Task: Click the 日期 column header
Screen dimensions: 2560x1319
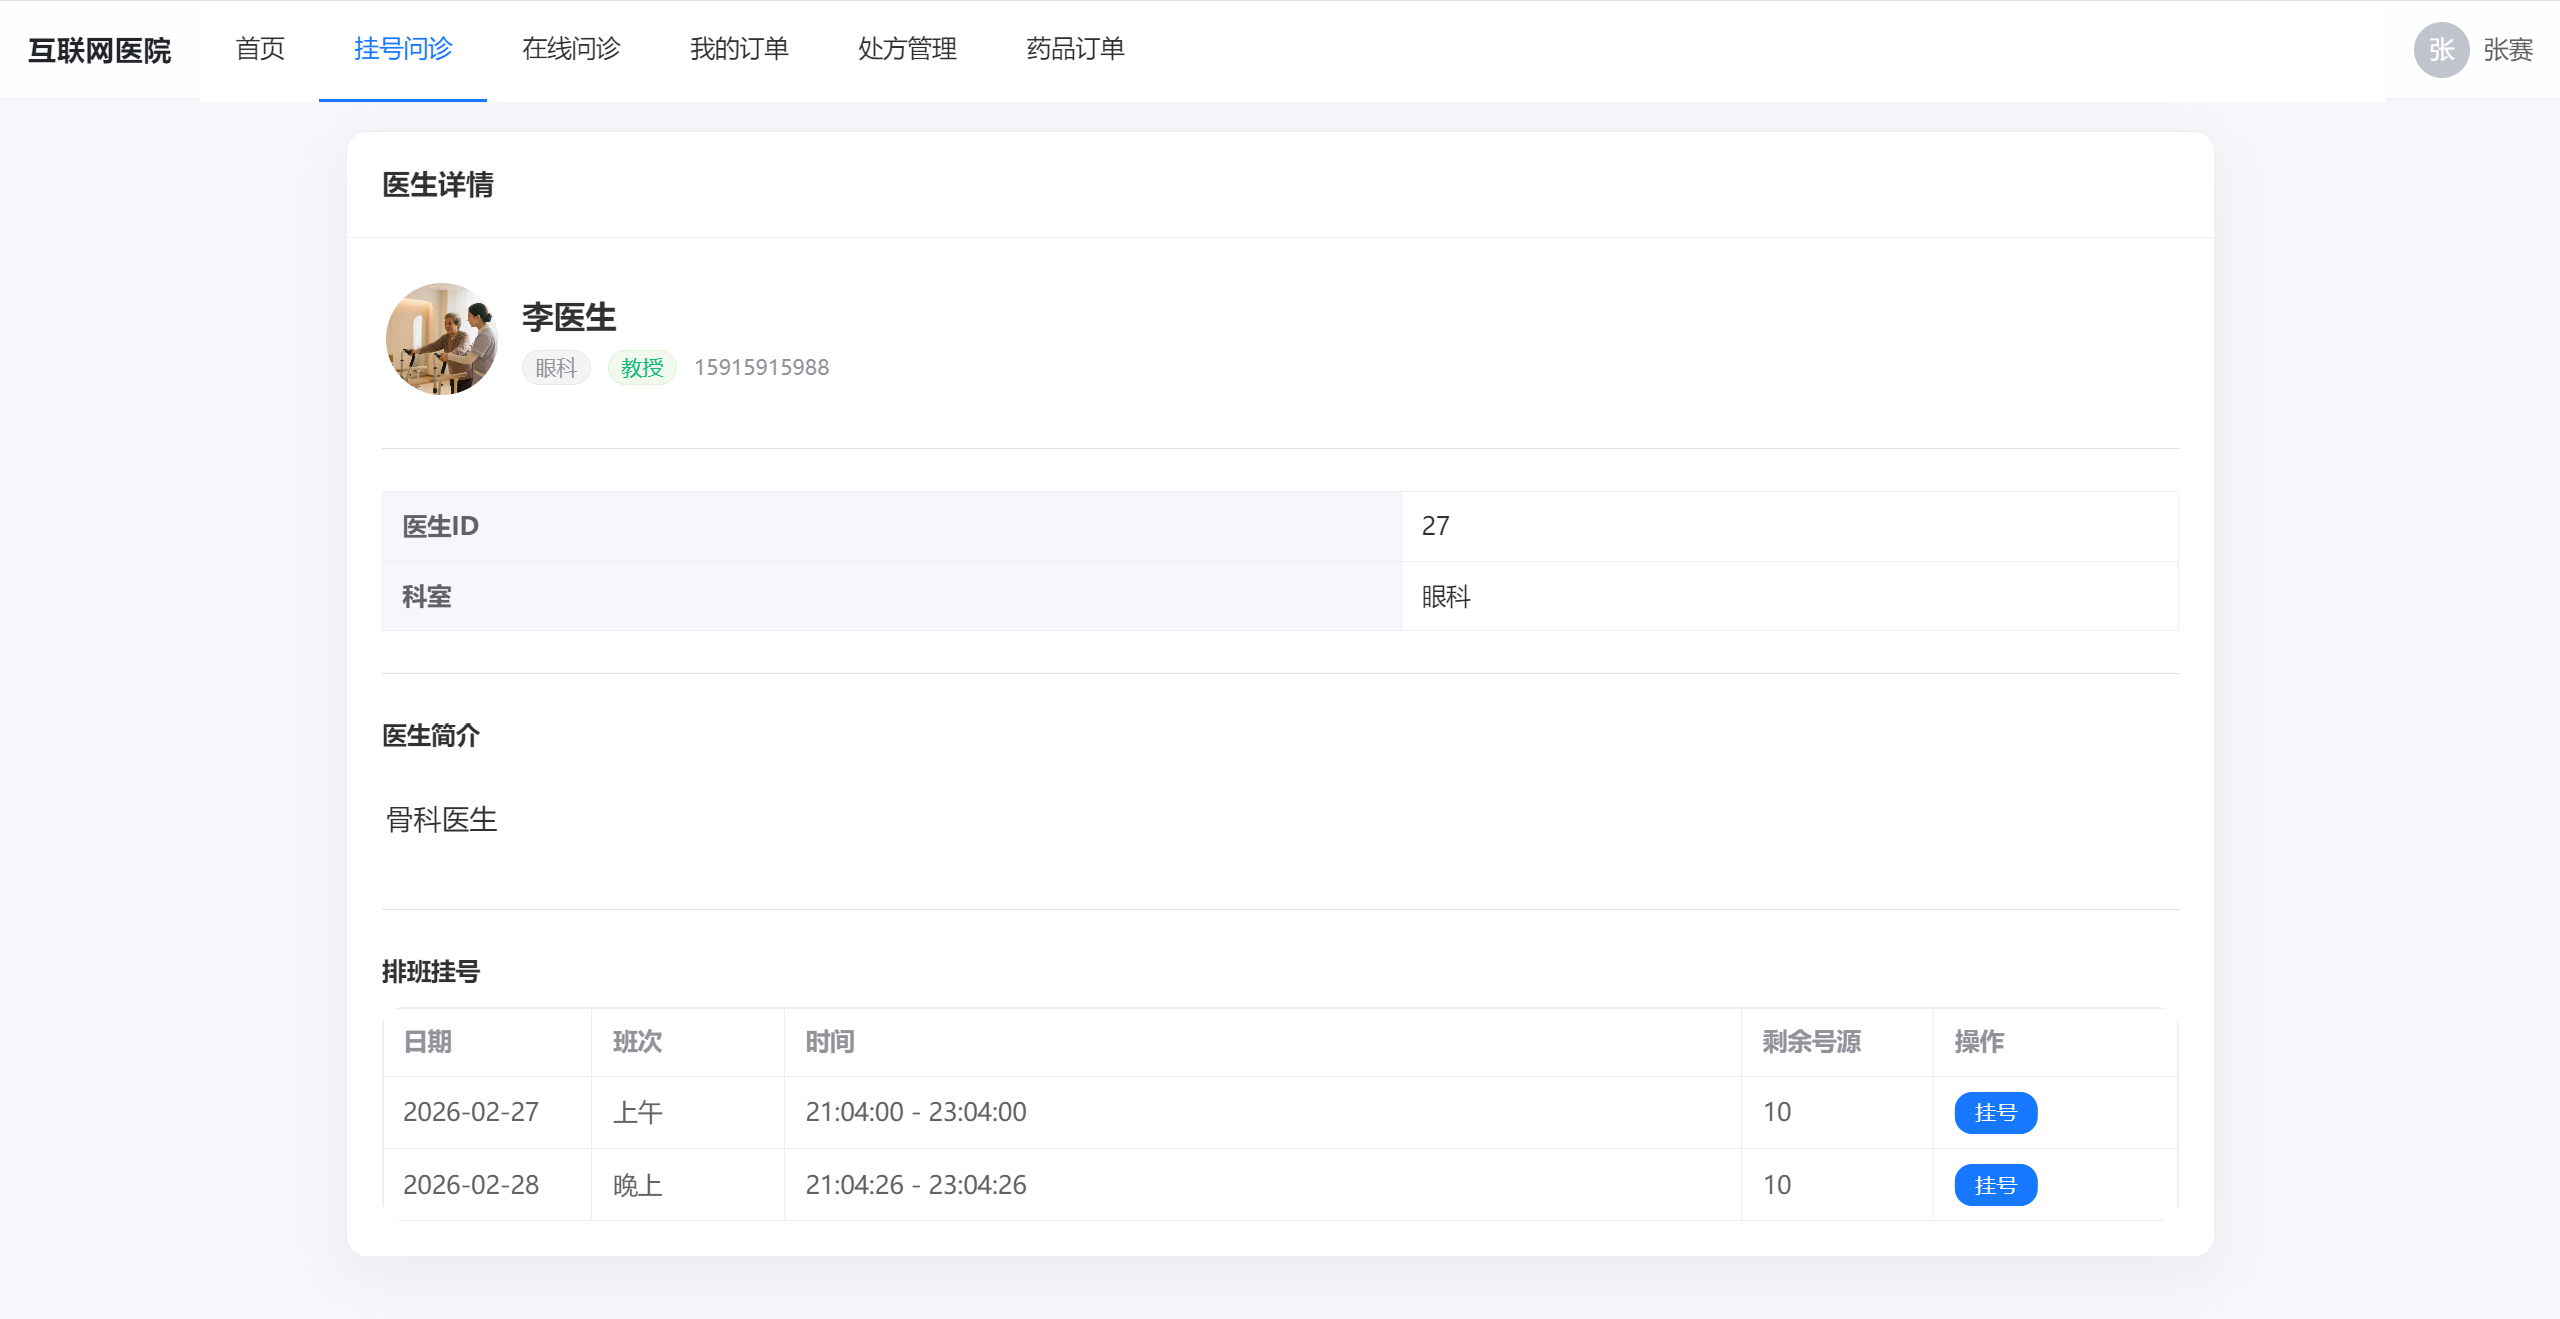Action: coord(428,1042)
